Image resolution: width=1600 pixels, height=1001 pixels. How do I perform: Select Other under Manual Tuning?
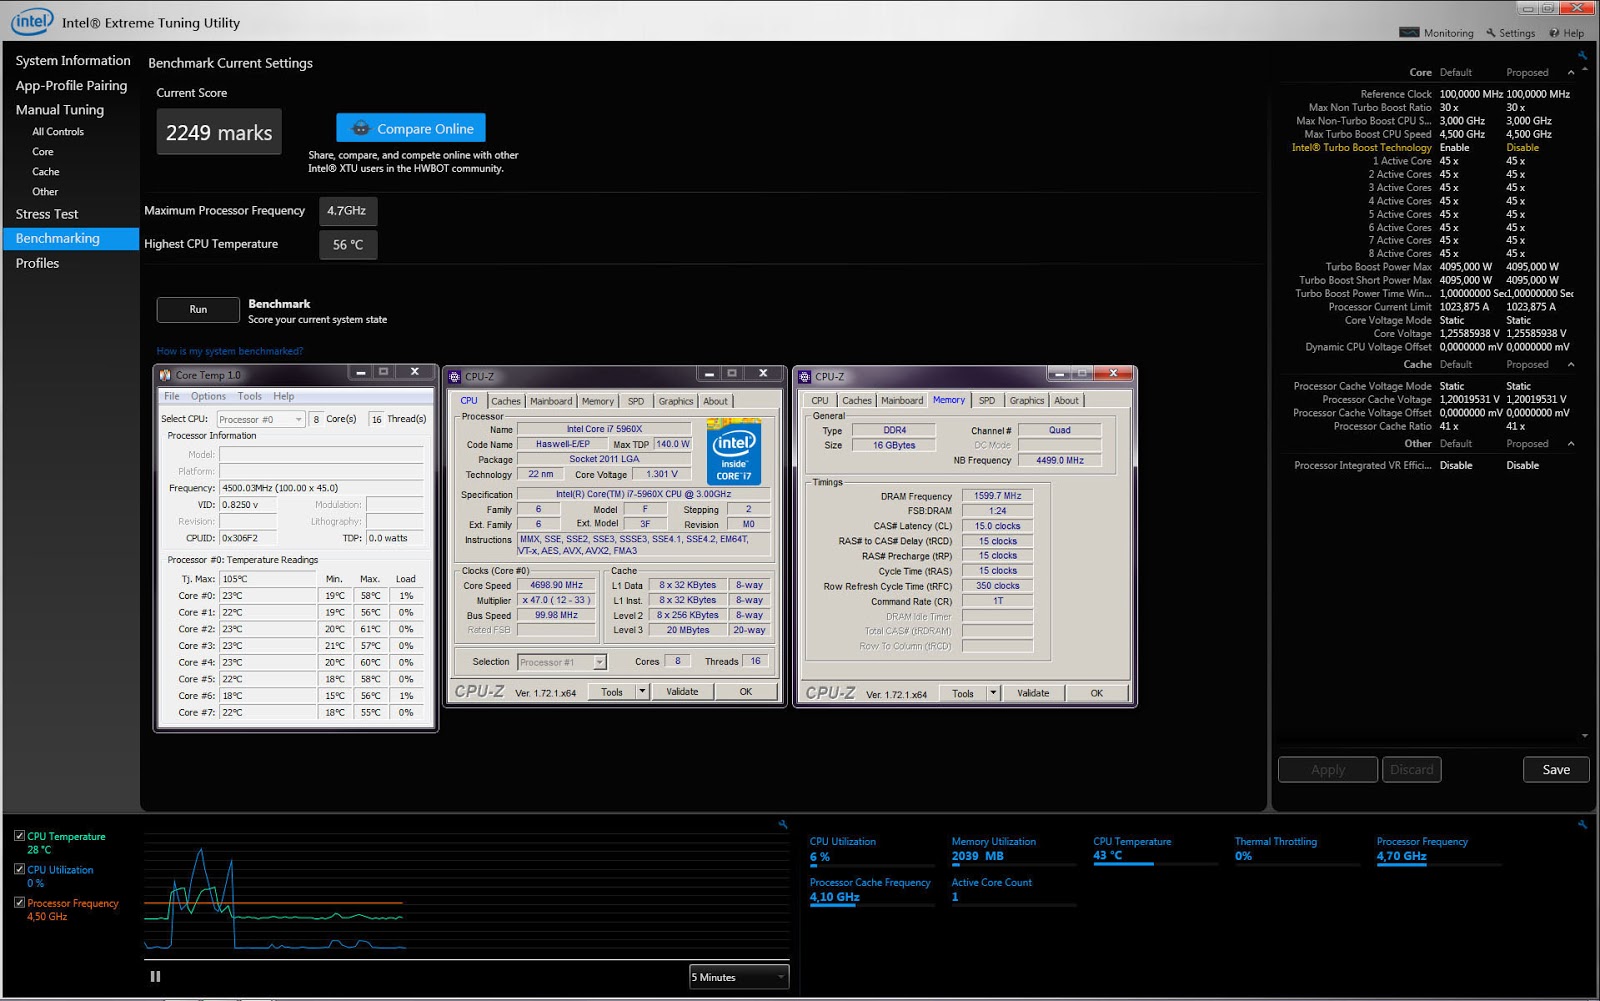point(45,192)
